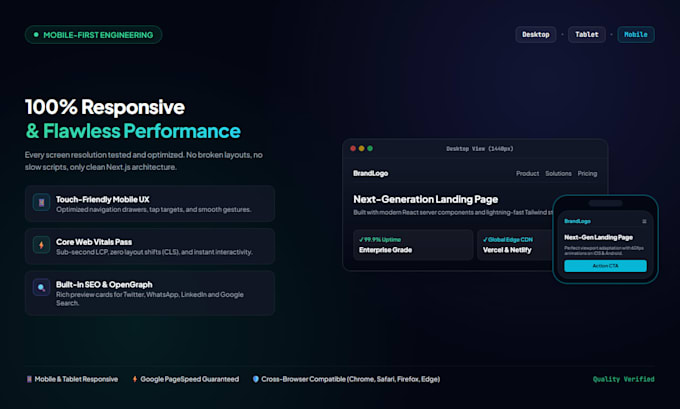Click BrandLogo in the phone mockup
Viewport: 680px width, 409px height.
click(577, 221)
